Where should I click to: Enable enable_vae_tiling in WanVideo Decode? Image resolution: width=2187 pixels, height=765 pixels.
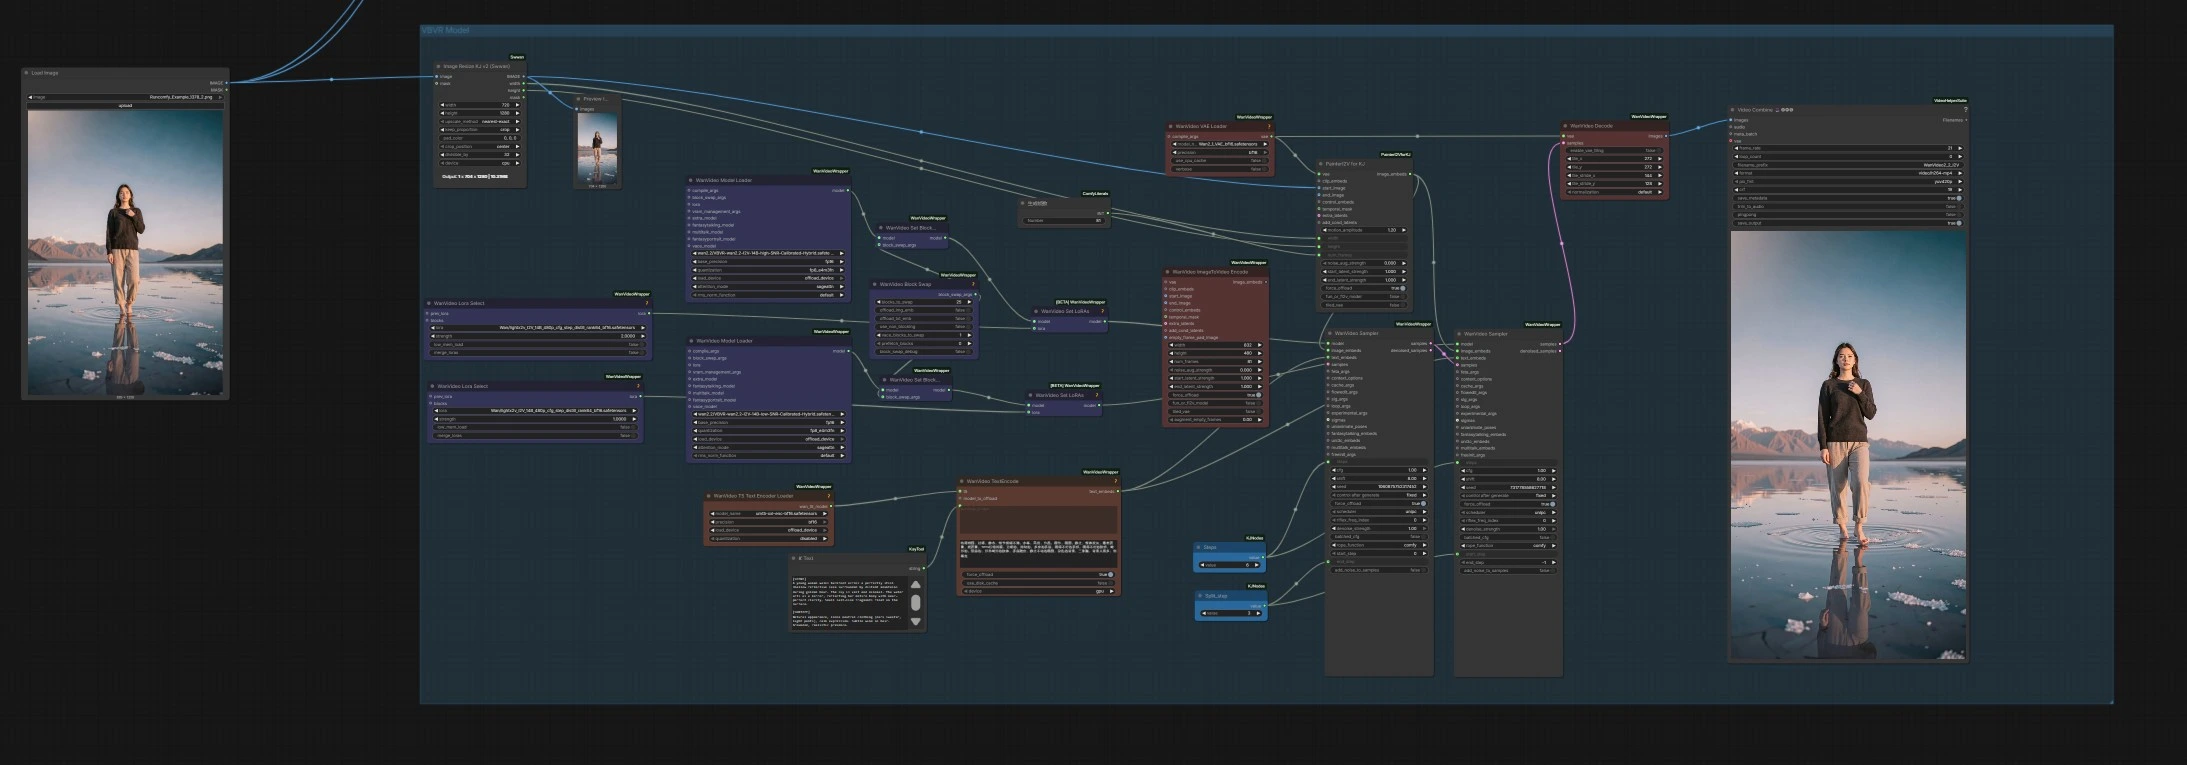(1614, 151)
